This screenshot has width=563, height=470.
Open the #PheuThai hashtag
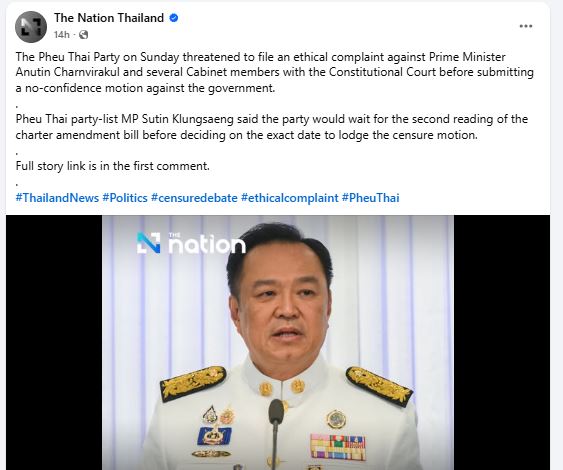(371, 198)
